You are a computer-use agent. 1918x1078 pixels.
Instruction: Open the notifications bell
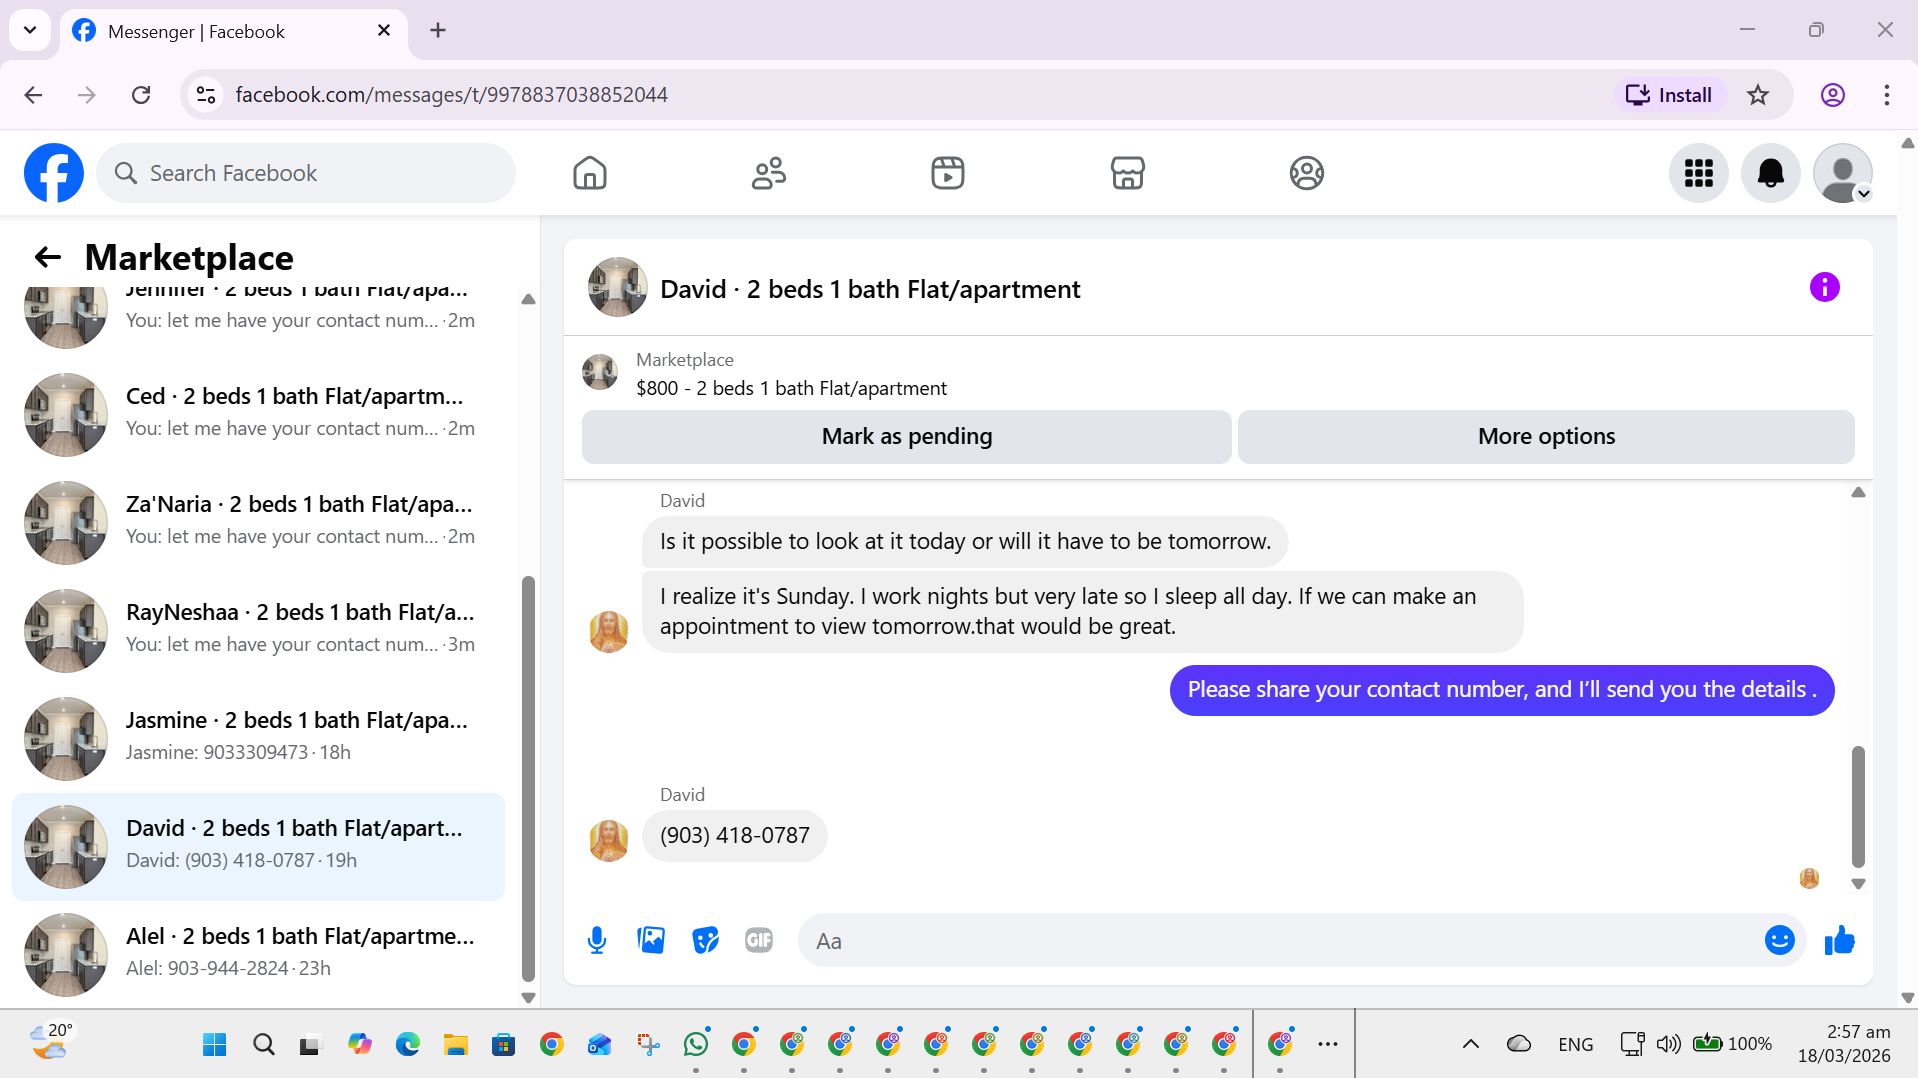click(x=1771, y=173)
